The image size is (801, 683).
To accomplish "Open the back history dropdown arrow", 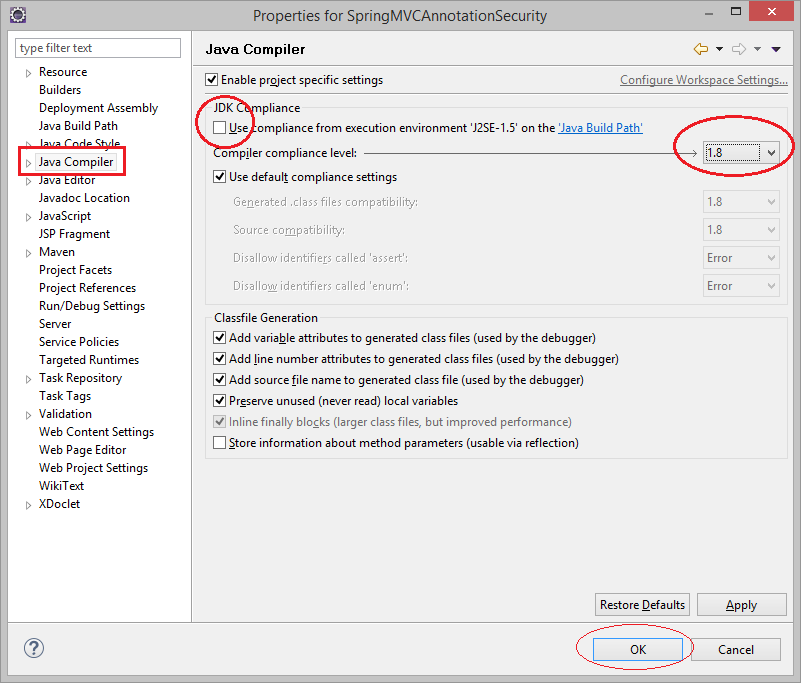I will coord(719,49).
